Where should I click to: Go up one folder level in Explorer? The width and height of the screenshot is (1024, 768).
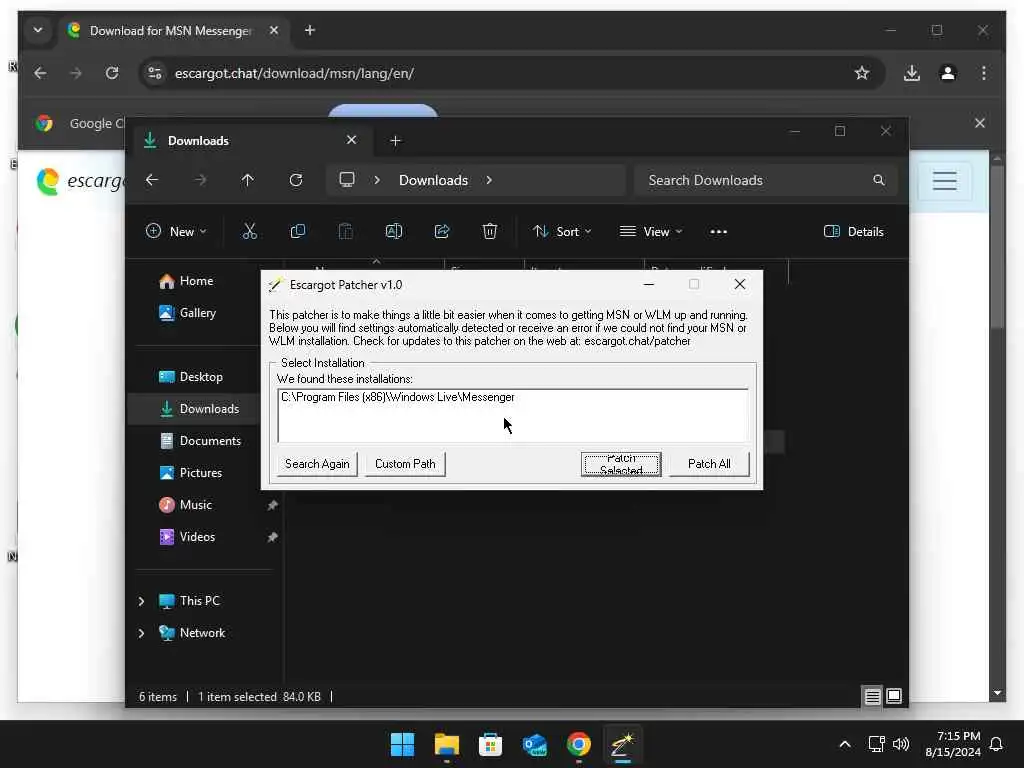click(x=248, y=180)
